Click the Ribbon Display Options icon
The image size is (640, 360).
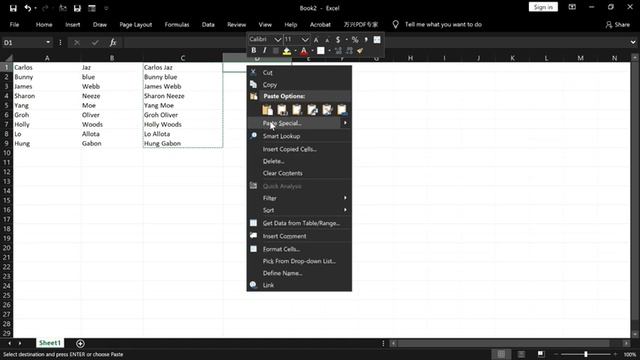click(x=572, y=7)
